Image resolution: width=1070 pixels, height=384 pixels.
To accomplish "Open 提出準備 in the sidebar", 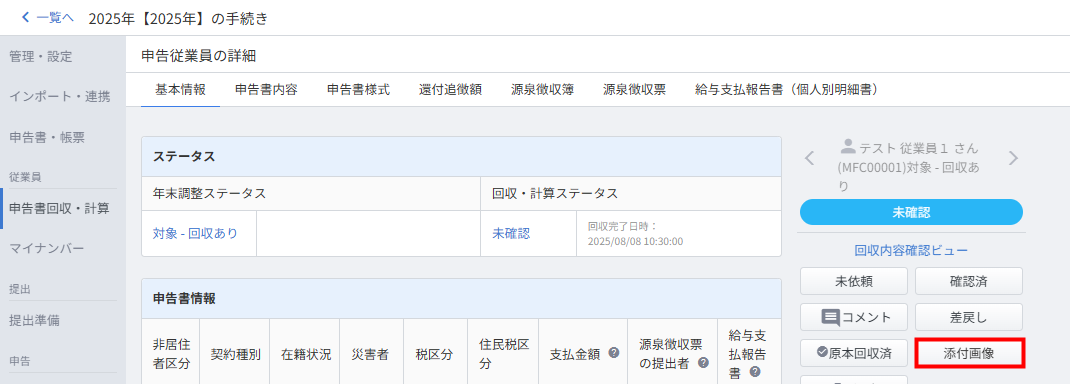I will (x=35, y=320).
